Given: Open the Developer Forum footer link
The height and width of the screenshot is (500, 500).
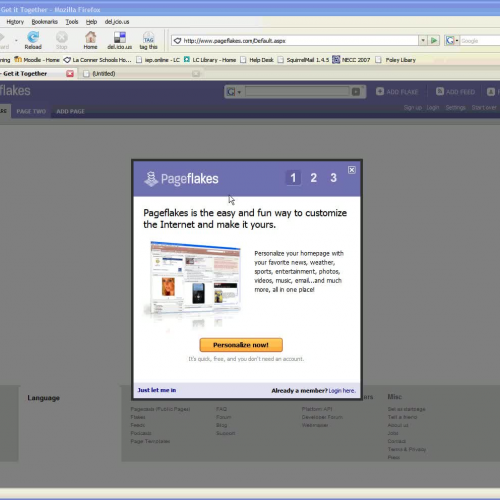Looking at the screenshot, I should pyautogui.click(x=322, y=417).
